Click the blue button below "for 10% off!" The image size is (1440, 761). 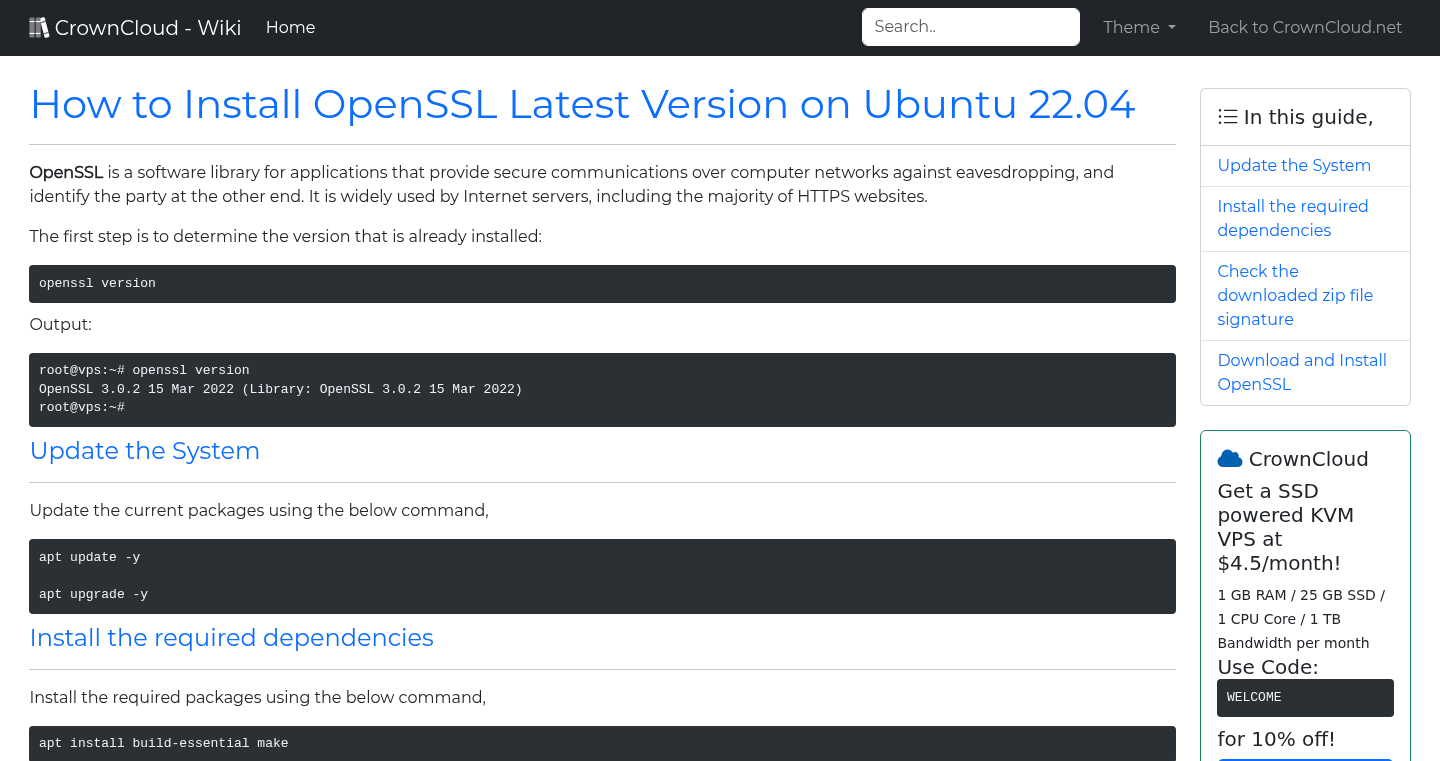click(1305, 759)
